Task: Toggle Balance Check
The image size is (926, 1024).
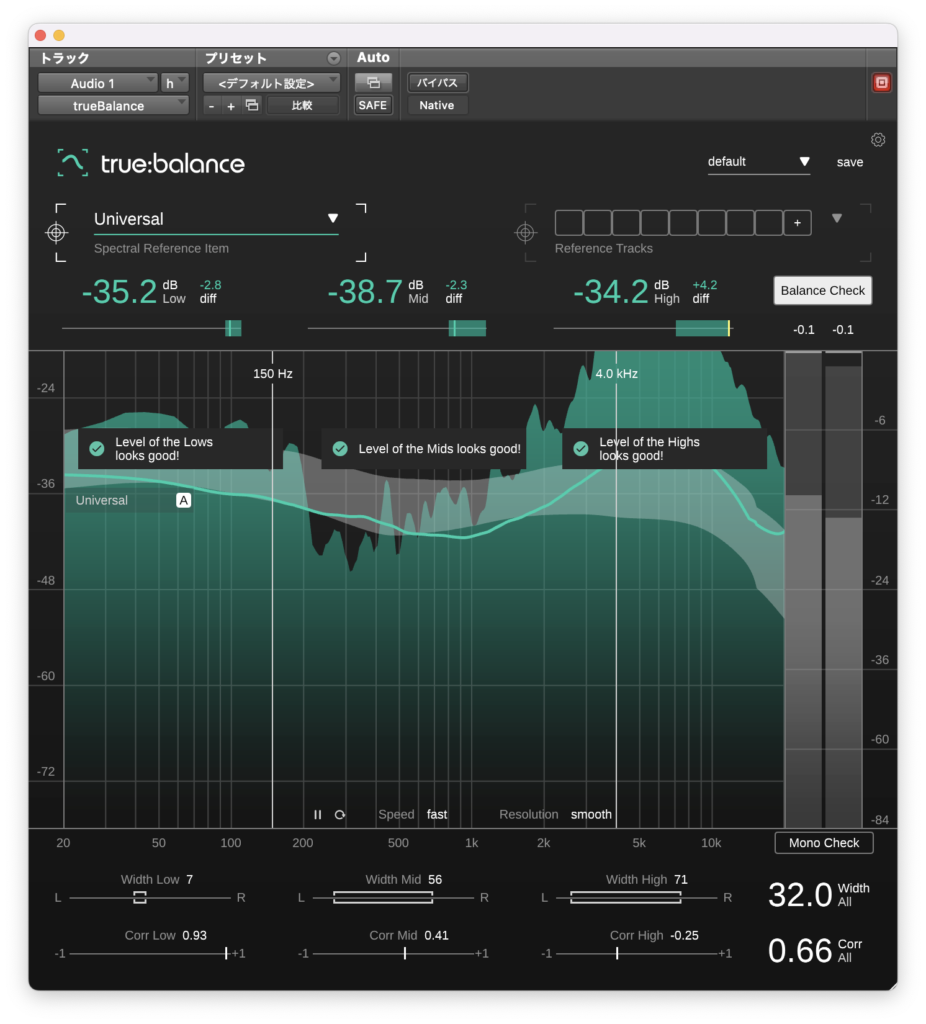Action: point(822,291)
